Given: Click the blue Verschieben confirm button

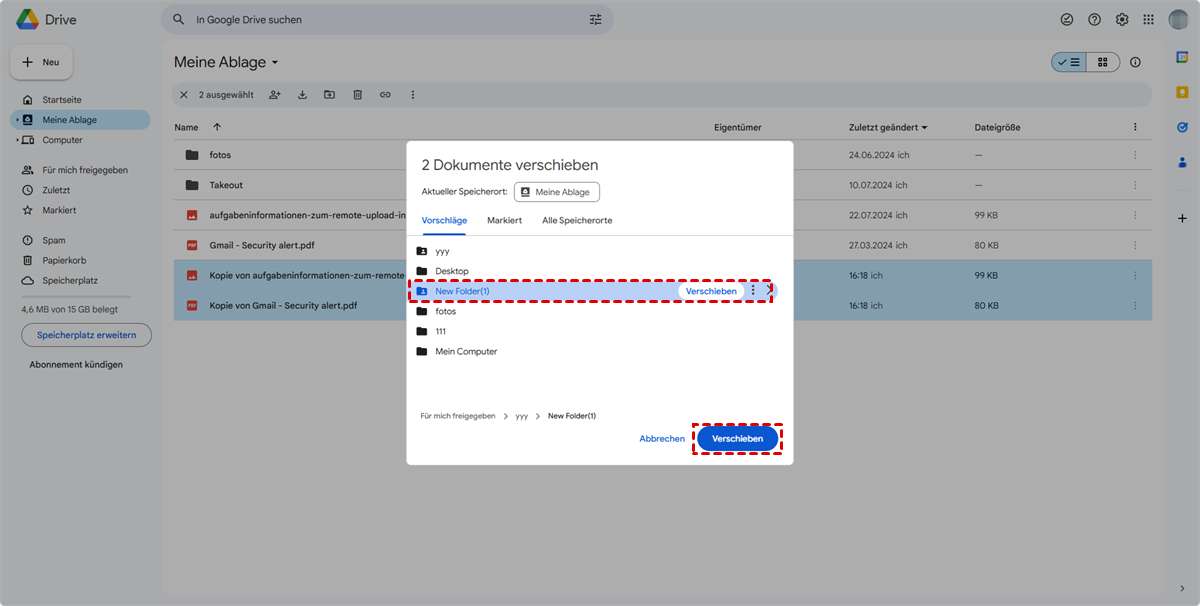Looking at the screenshot, I should coord(737,439).
